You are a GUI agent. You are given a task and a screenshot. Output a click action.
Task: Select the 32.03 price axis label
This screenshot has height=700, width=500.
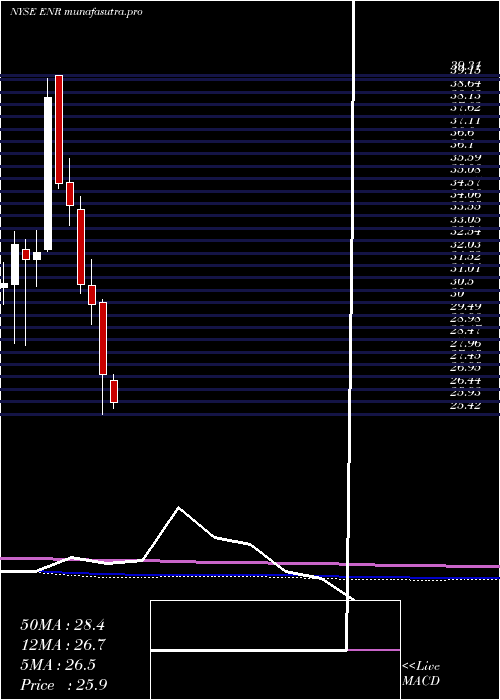[465, 245]
